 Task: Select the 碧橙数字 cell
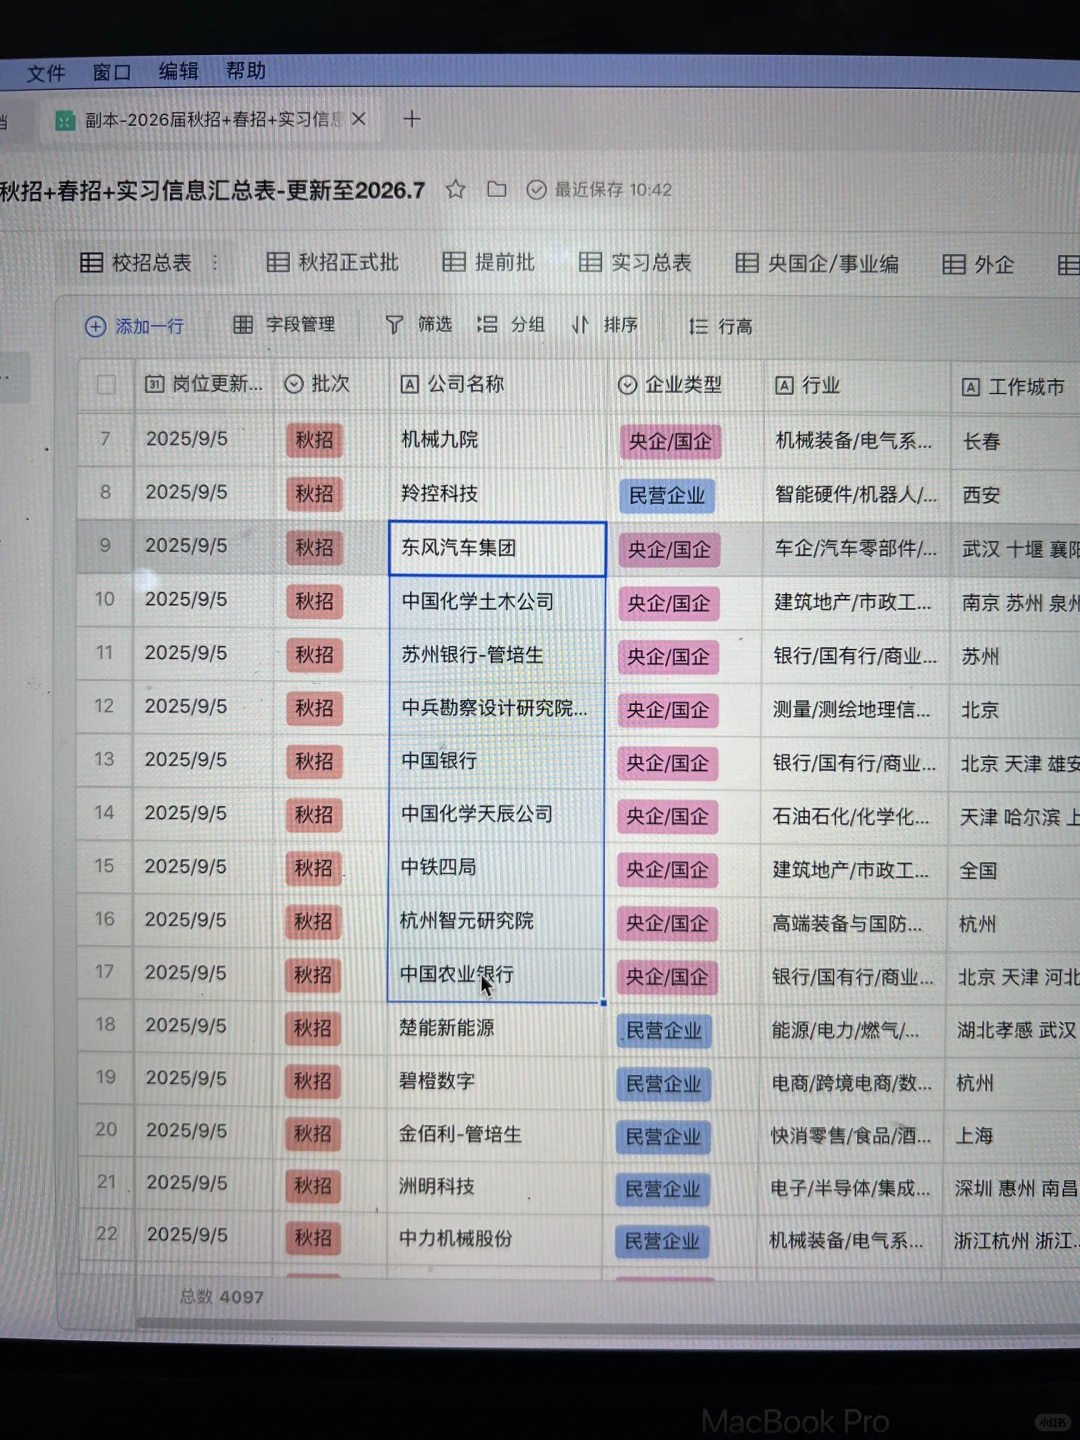click(495, 1081)
